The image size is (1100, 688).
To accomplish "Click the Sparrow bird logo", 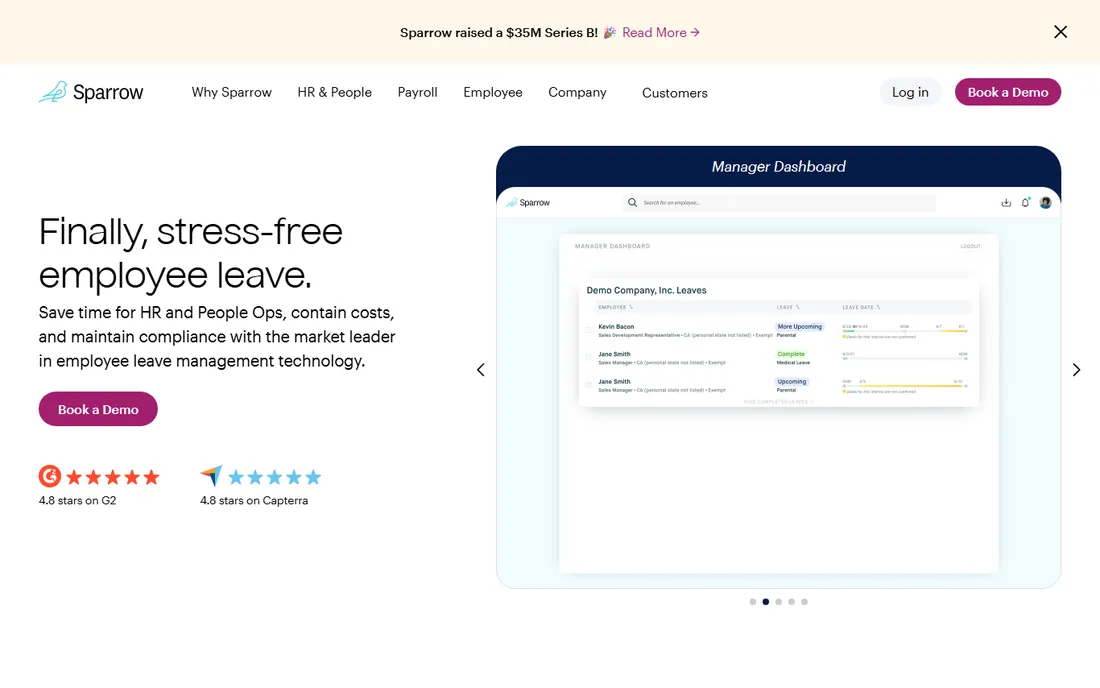I will 90,92.
